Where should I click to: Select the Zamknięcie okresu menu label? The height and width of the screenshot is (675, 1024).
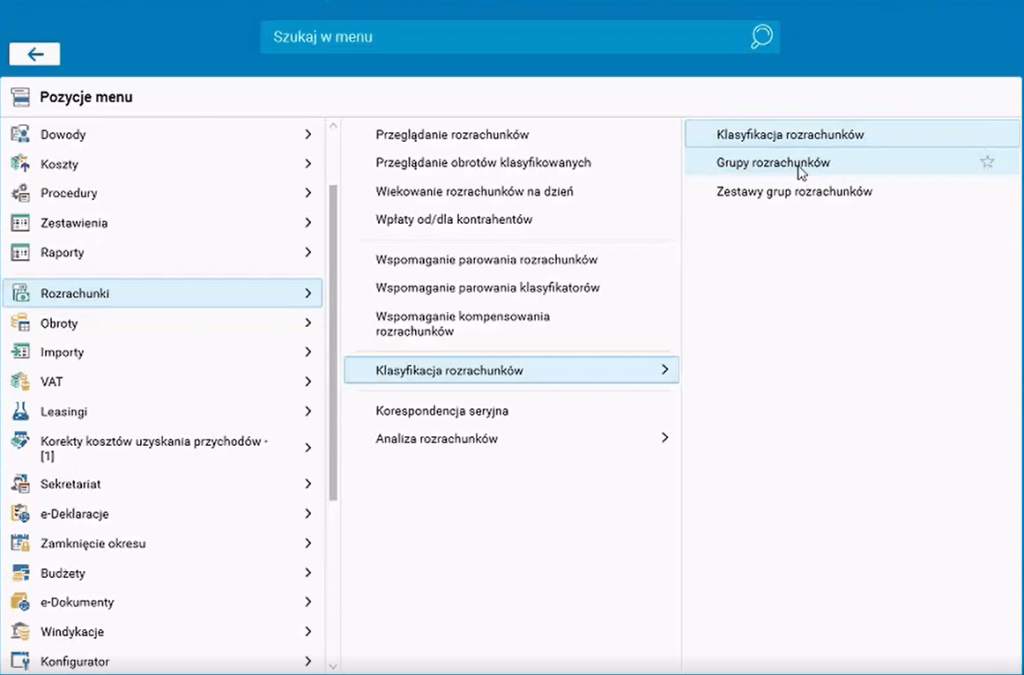pos(93,543)
